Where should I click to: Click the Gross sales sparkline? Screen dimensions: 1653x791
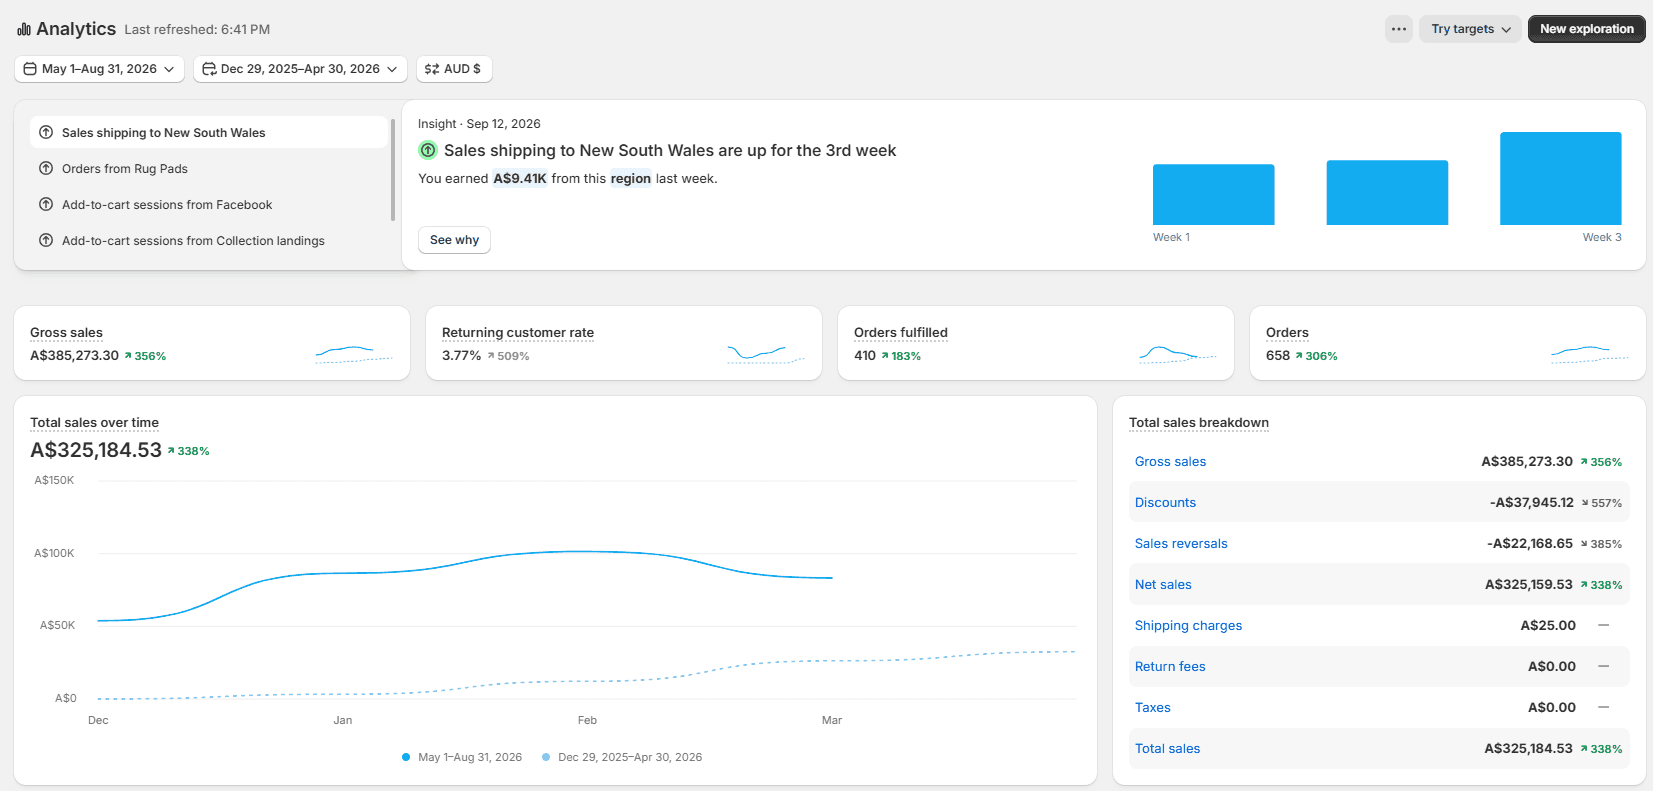[354, 353]
